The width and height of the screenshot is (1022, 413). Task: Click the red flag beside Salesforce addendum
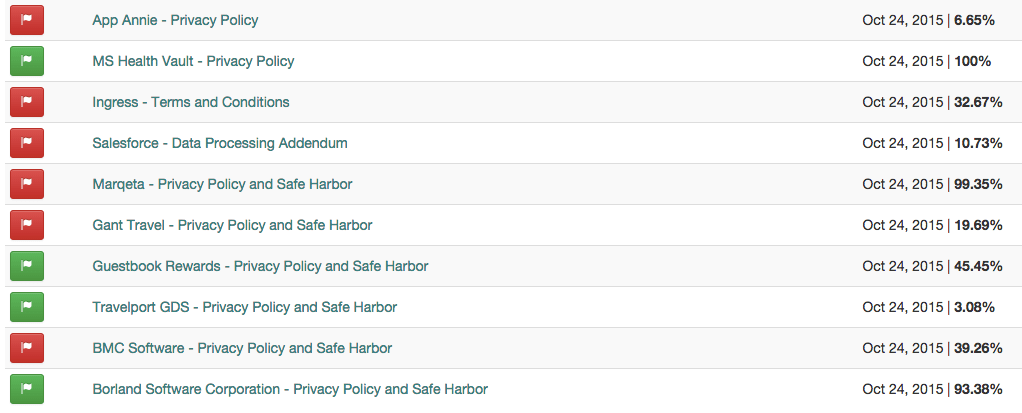click(27, 143)
